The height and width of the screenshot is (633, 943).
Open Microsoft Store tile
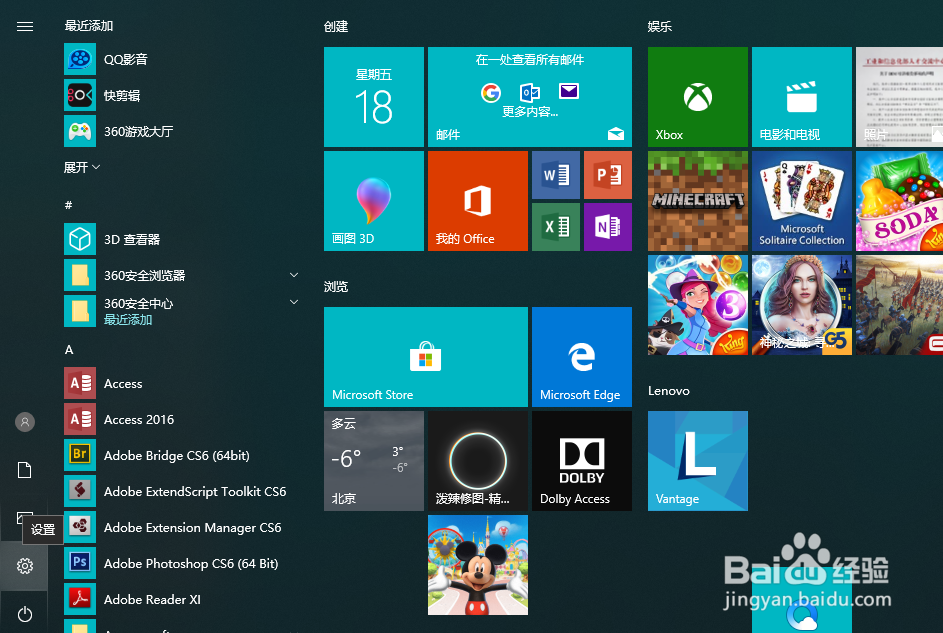tap(426, 357)
